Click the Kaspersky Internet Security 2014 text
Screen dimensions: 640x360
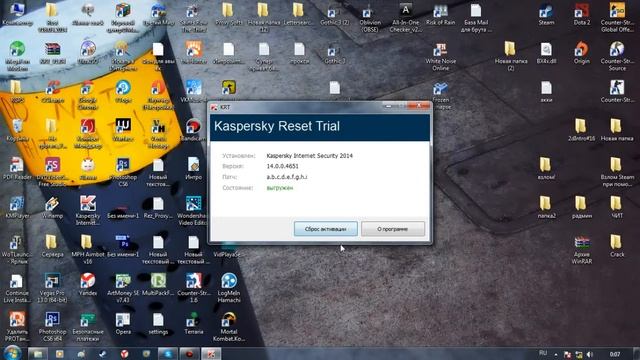[x=309, y=156]
